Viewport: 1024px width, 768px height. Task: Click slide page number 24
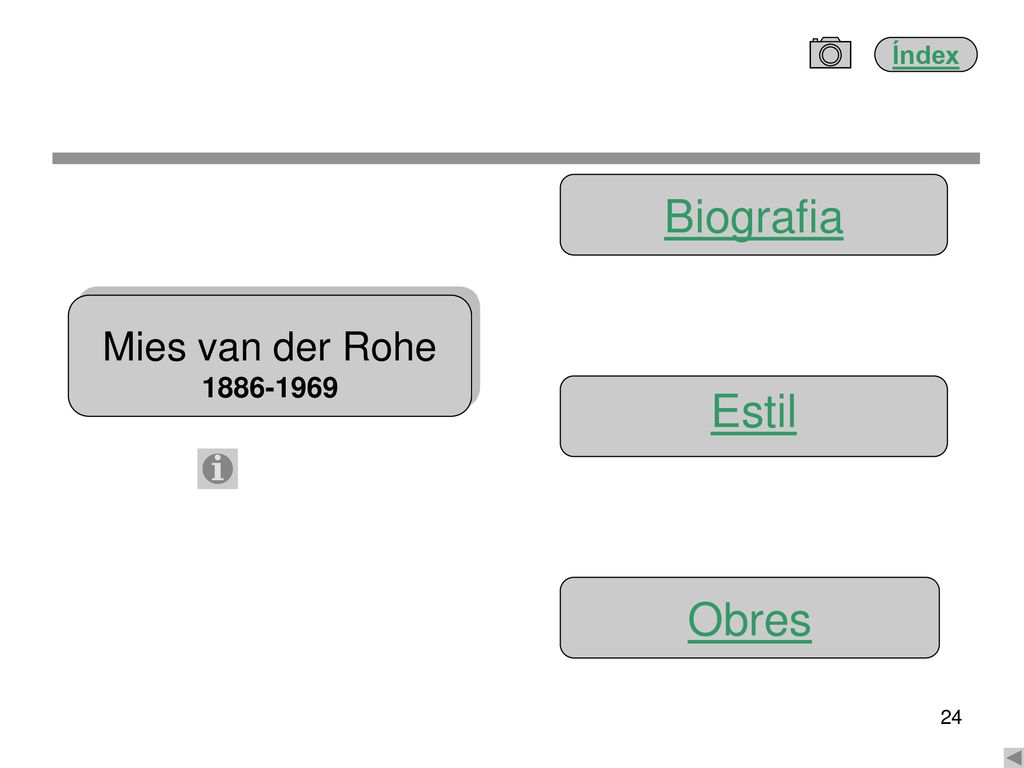[x=951, y=717]
